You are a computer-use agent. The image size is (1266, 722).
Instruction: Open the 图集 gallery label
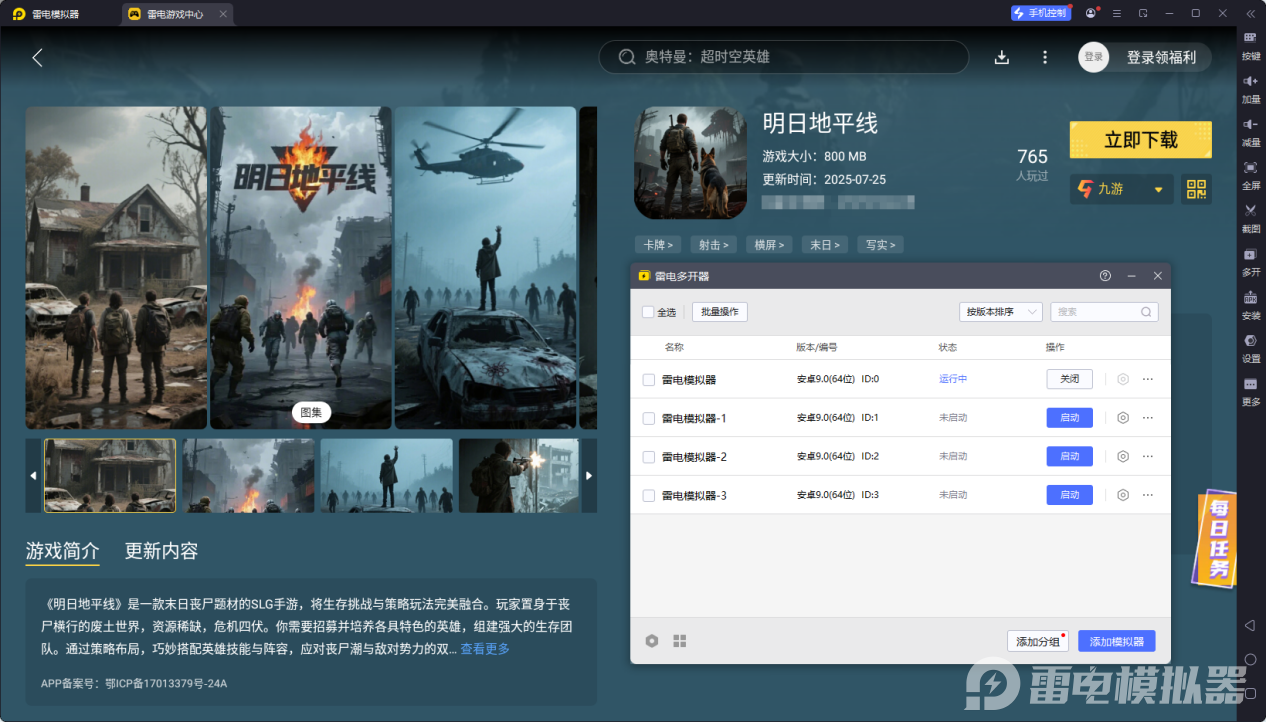tap(311, 412)
